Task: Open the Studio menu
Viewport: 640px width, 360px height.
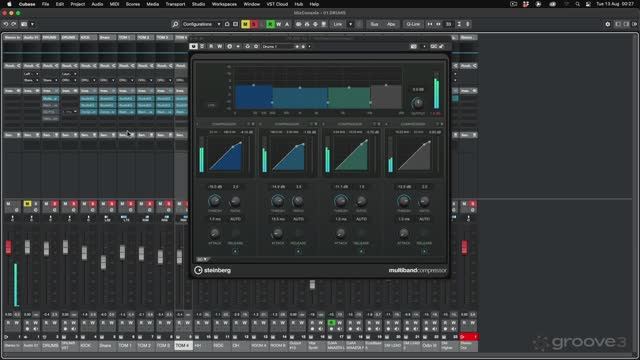Action: click(198, 4)
